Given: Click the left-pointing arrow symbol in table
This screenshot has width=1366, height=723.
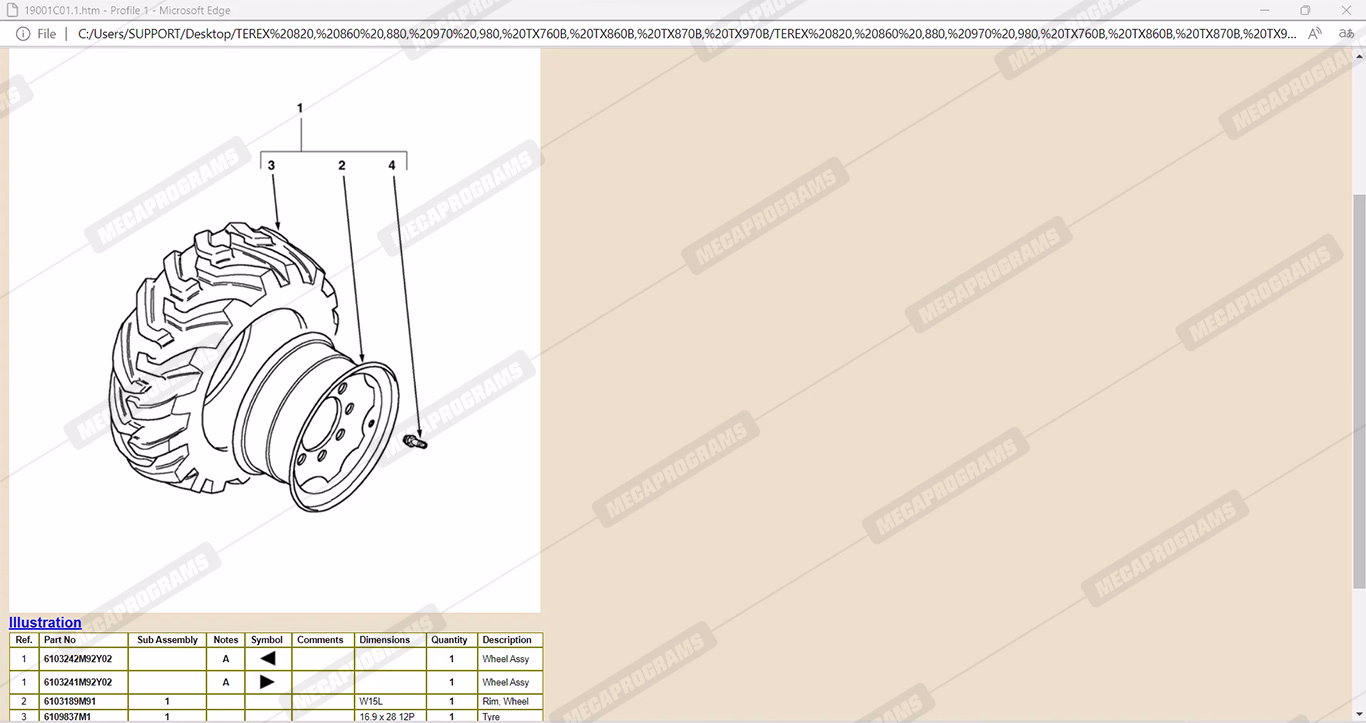Looking at the screenshot, I should click(x=267, y=659).
